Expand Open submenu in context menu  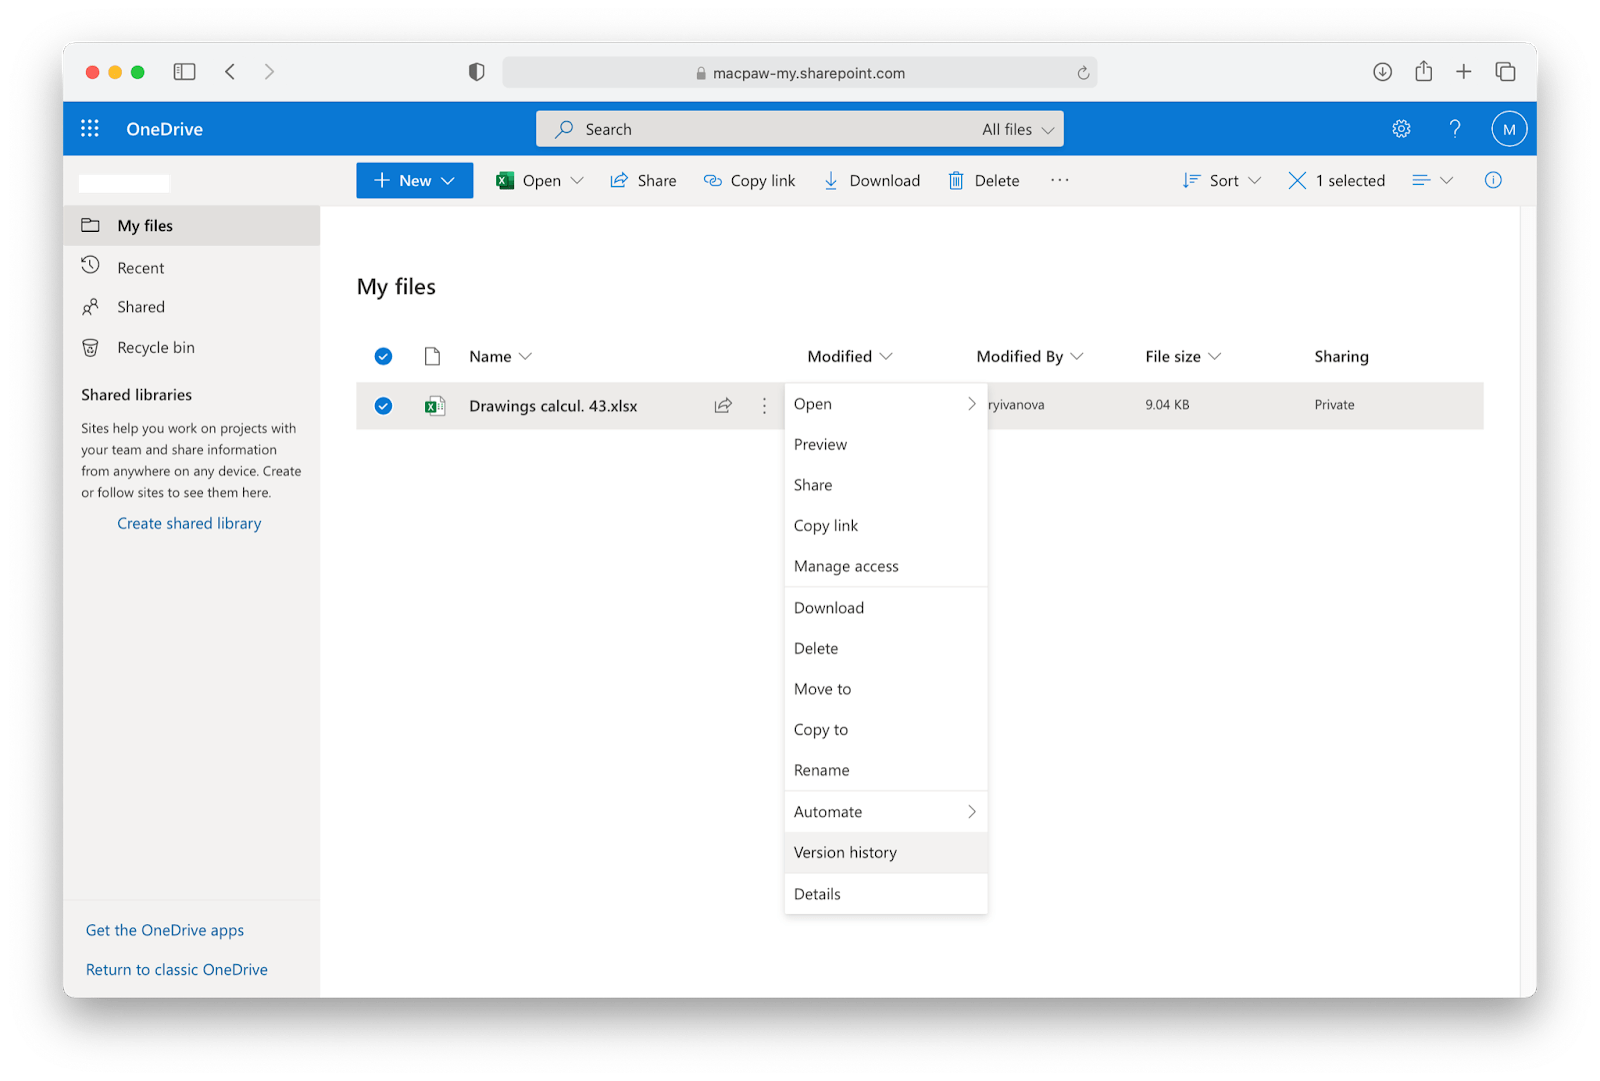tap(886, 404)
